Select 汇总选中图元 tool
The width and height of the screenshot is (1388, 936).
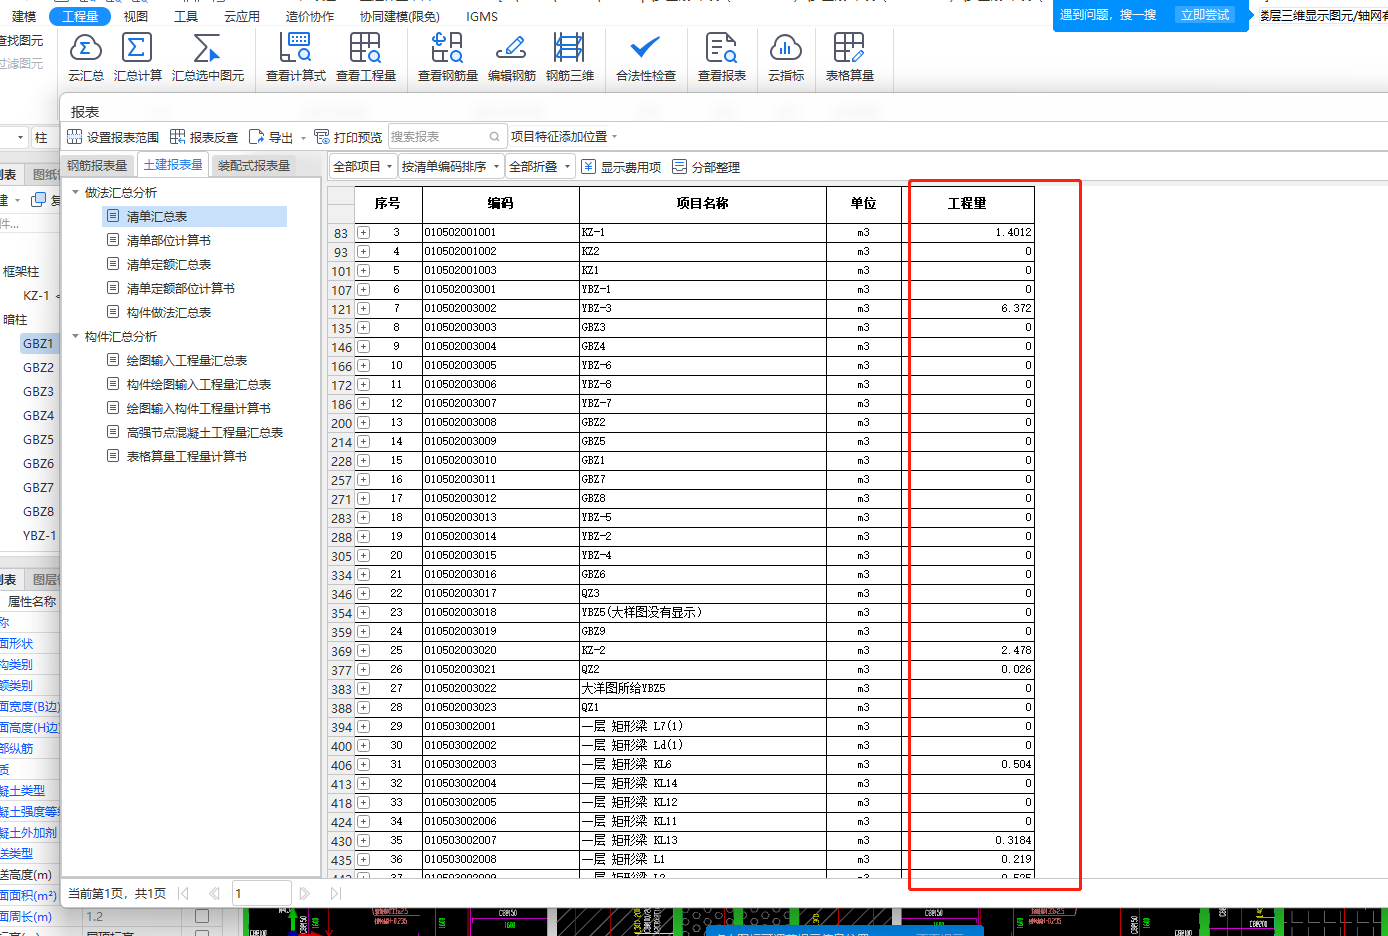coord(207,57)
